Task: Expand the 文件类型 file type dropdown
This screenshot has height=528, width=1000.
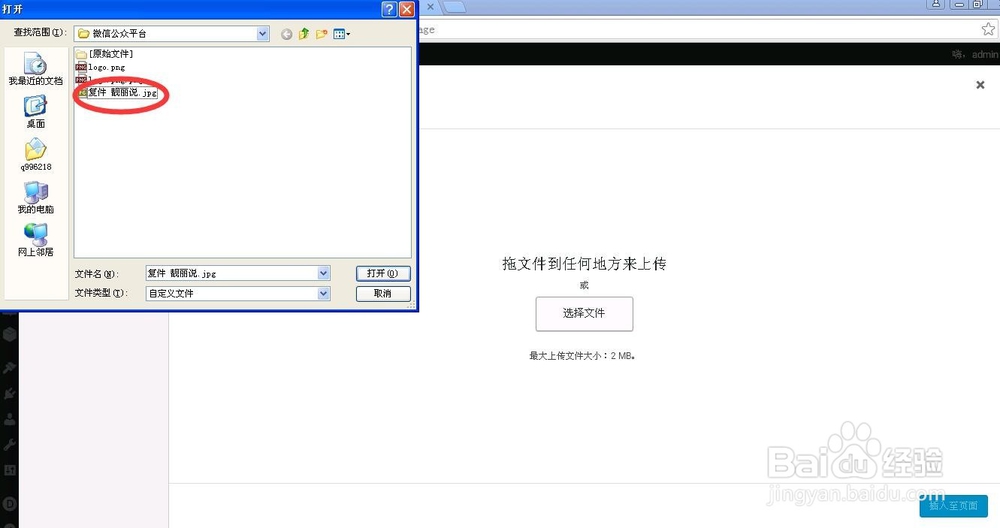Action: (x=323, y=293)
